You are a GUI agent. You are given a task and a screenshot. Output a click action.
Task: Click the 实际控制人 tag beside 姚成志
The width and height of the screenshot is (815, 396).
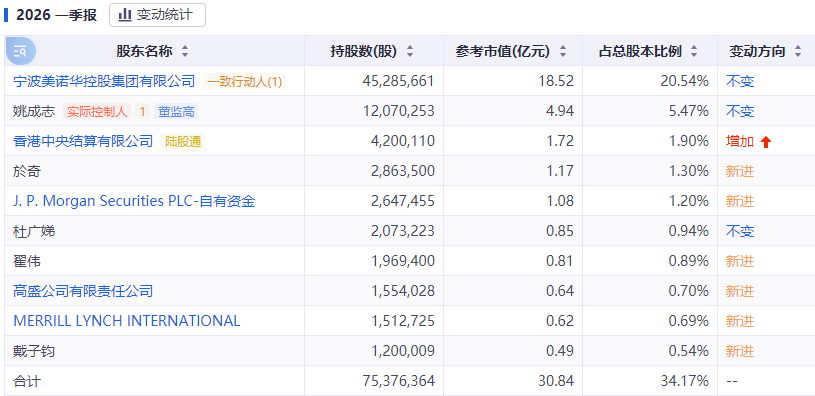pyautogui.click(x=97, y=111)
